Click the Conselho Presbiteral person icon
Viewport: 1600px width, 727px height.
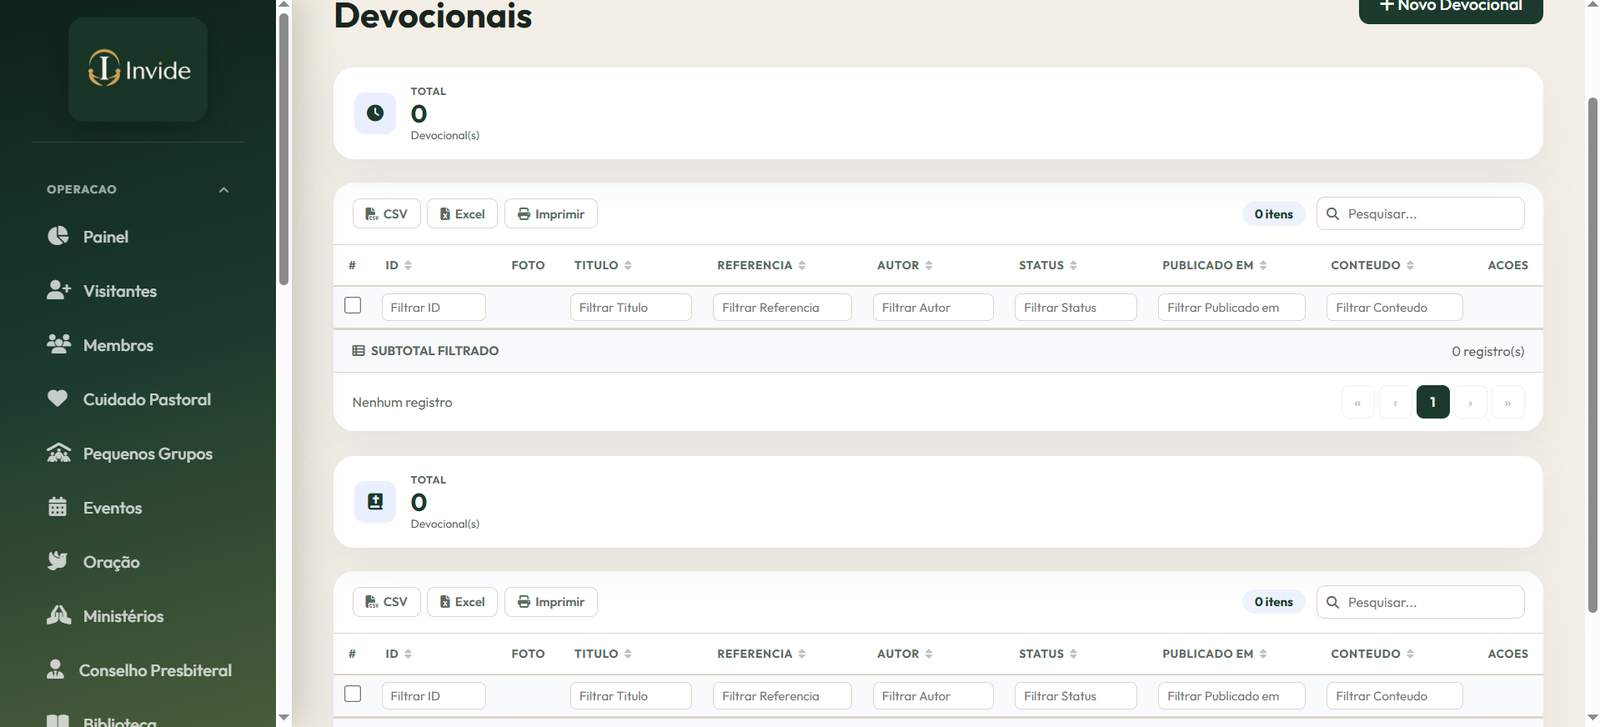pos(56,669)
